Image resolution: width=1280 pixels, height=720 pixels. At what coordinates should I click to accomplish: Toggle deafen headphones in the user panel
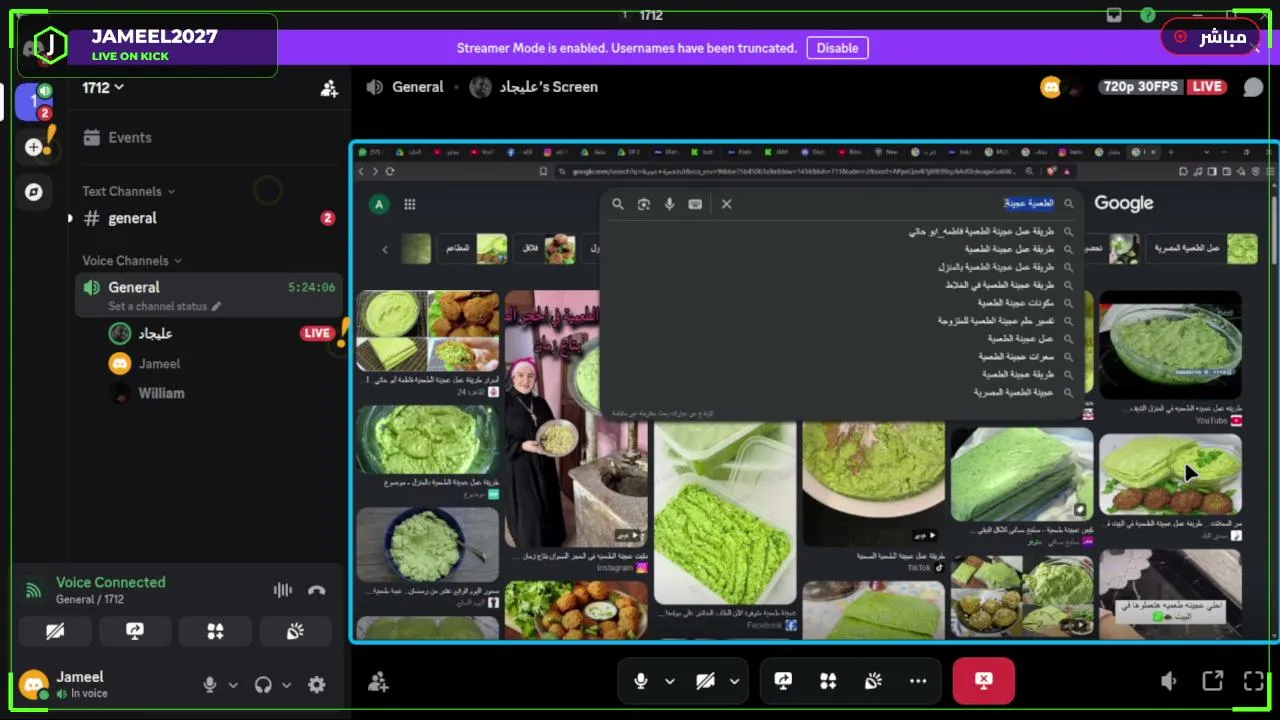coord(263,685)
